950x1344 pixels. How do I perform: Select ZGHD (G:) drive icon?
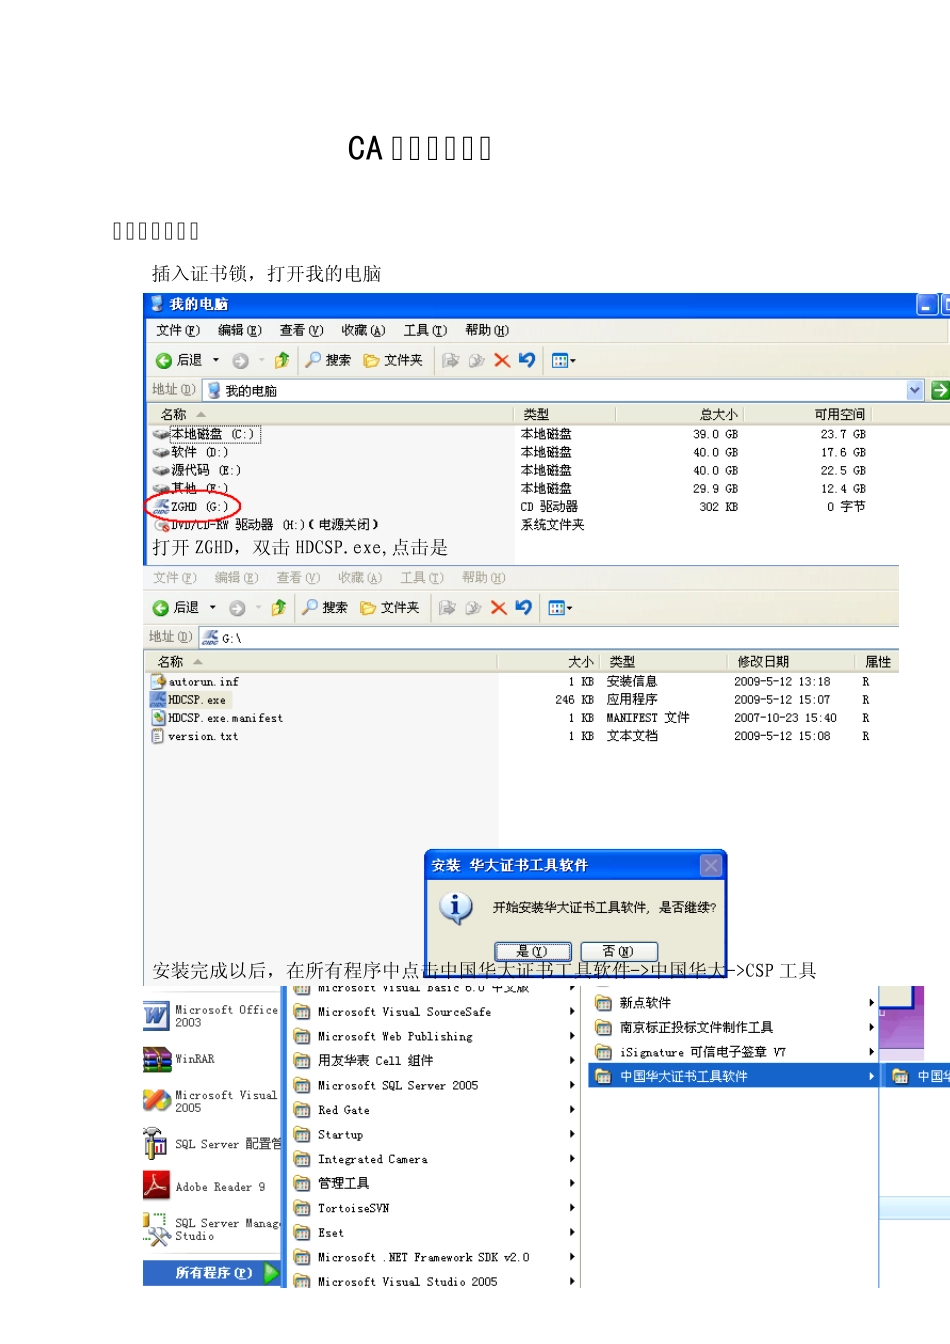161,507
